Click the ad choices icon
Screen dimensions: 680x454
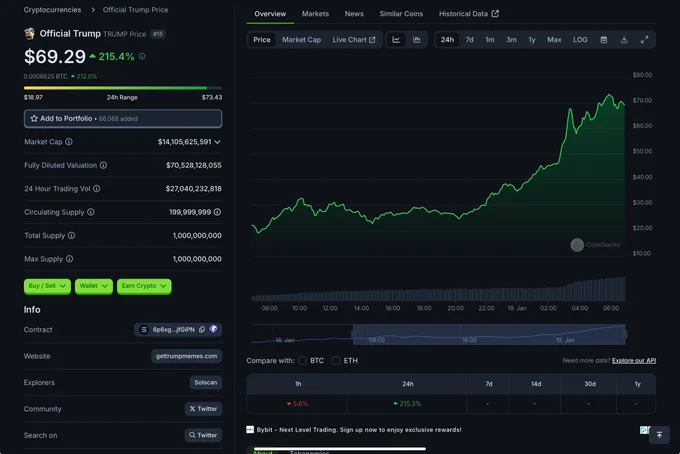[644, 430]
